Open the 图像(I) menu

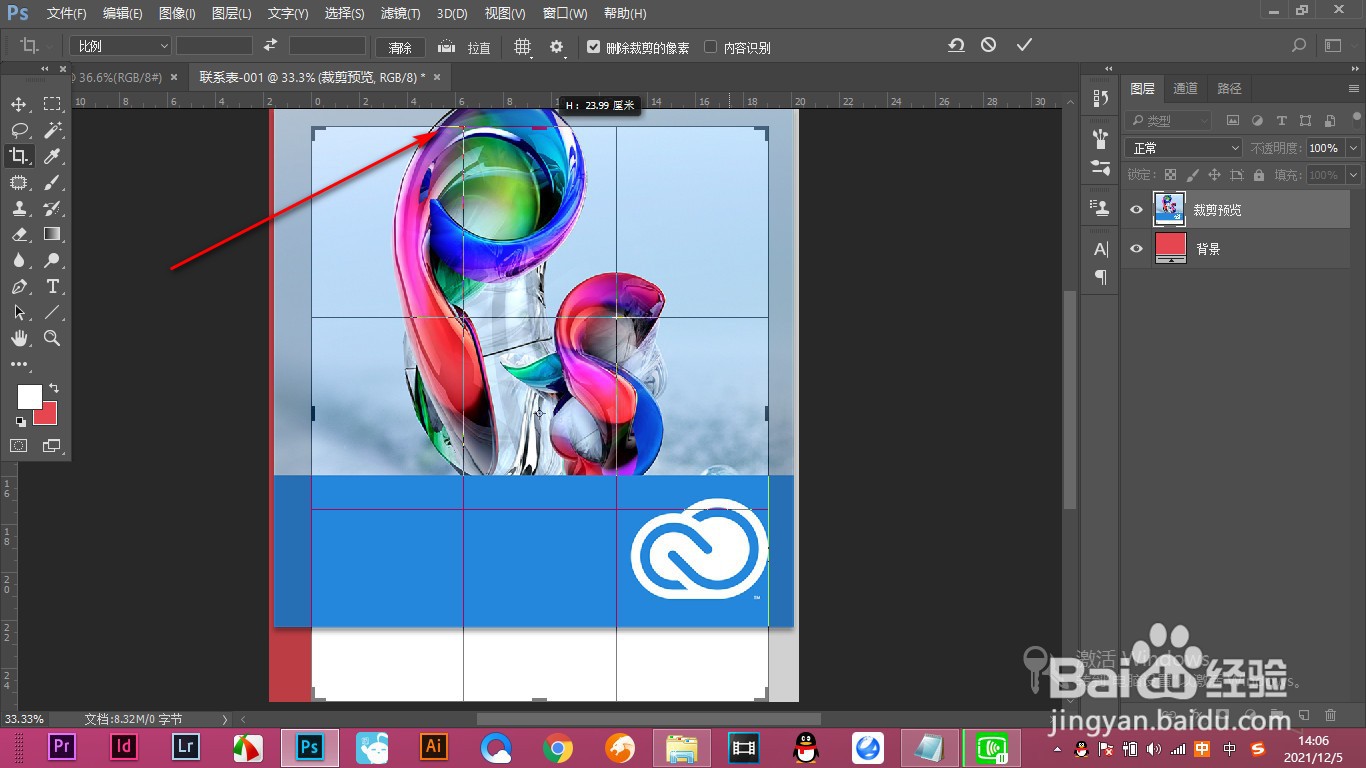point(177,14)
